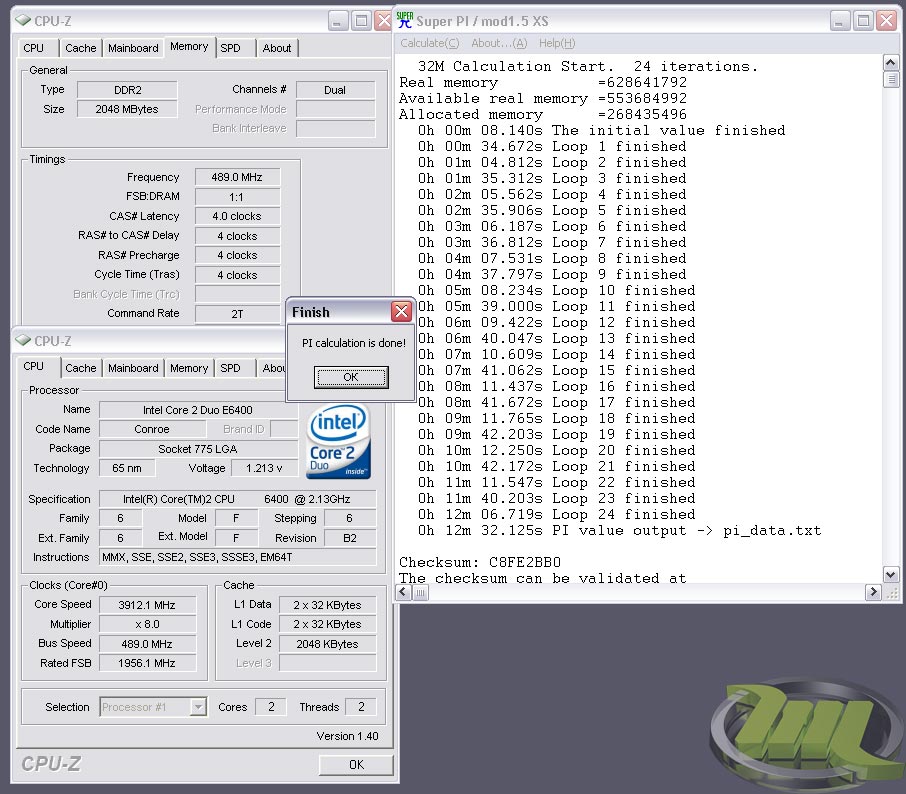Minimize the upper CPU-Z Memory window
Image resolution: width=906 pixels, height=794 pixels.
[338, 21]
